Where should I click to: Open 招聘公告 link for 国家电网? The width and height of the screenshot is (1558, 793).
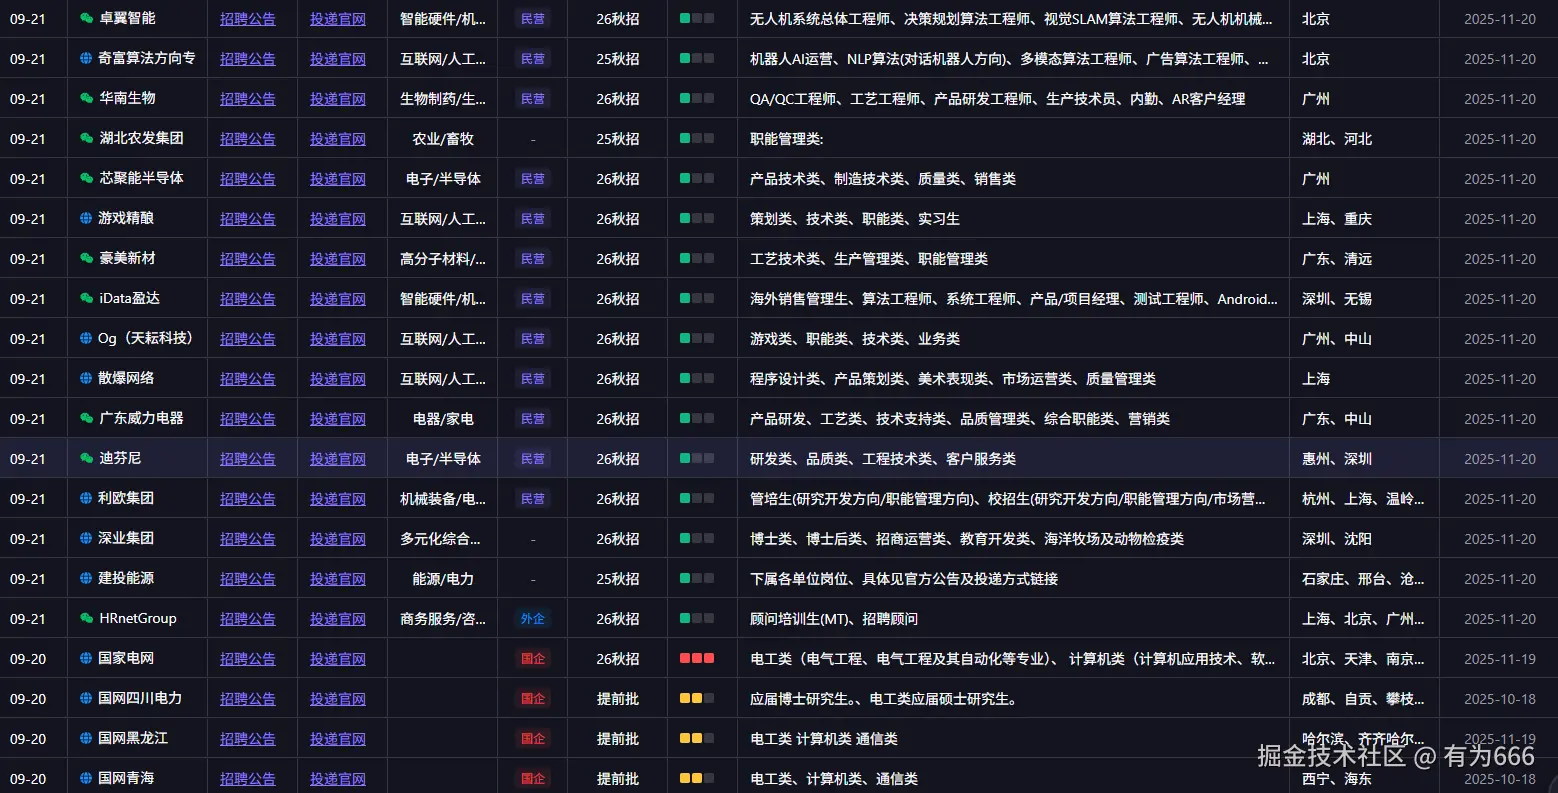pos(248,659)
